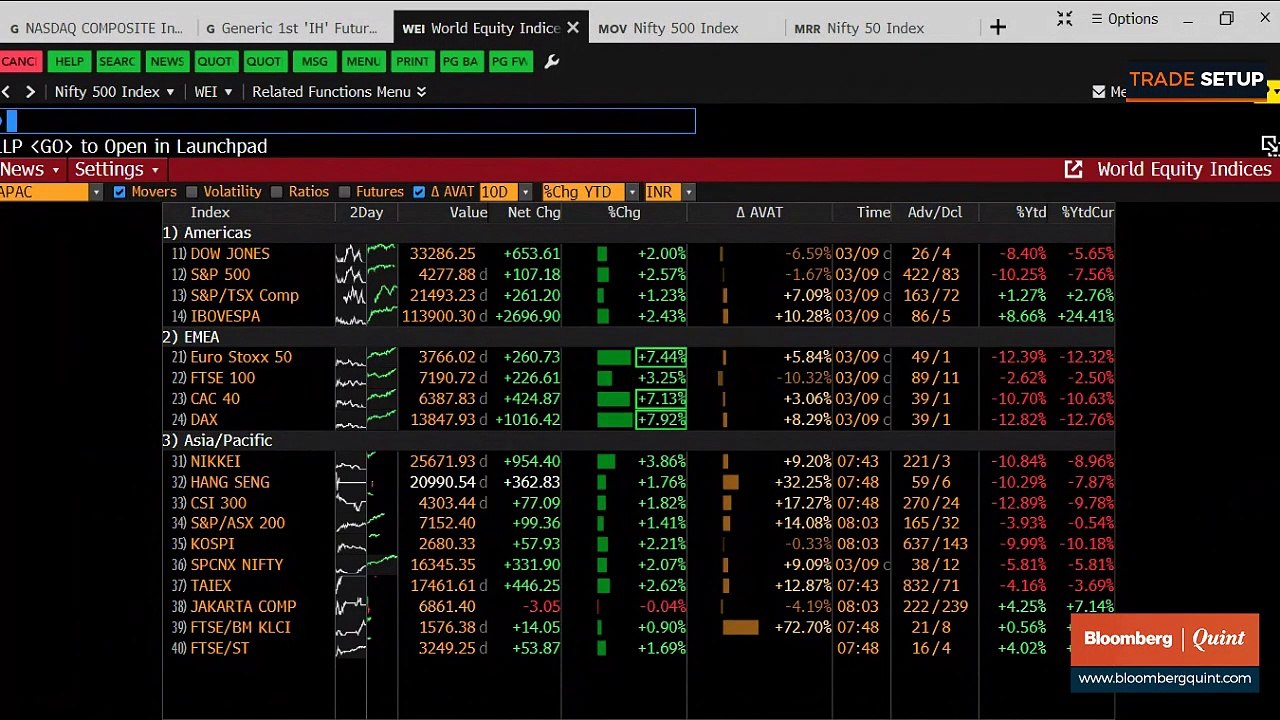Select the Euro Stoxx 50 index row

click(638, 357)
